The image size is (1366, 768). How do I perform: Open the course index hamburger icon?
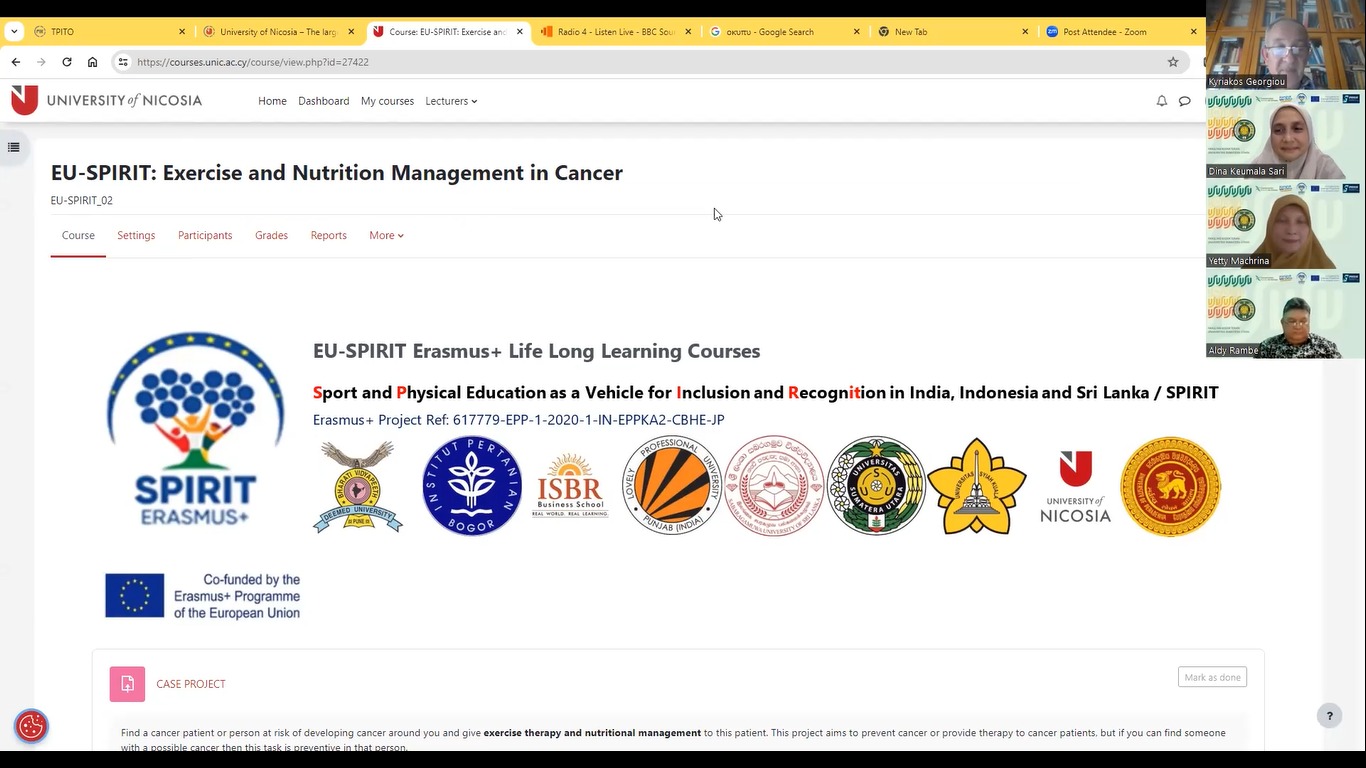tap(14, 146)
